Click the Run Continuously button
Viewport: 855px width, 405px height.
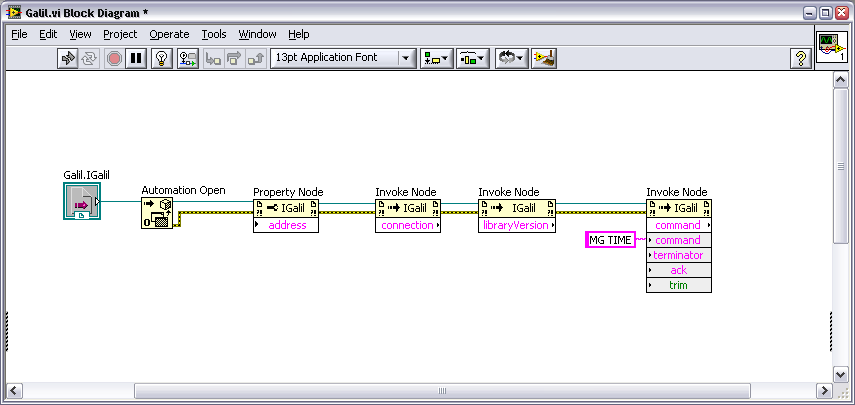click(x=89, y=58)
